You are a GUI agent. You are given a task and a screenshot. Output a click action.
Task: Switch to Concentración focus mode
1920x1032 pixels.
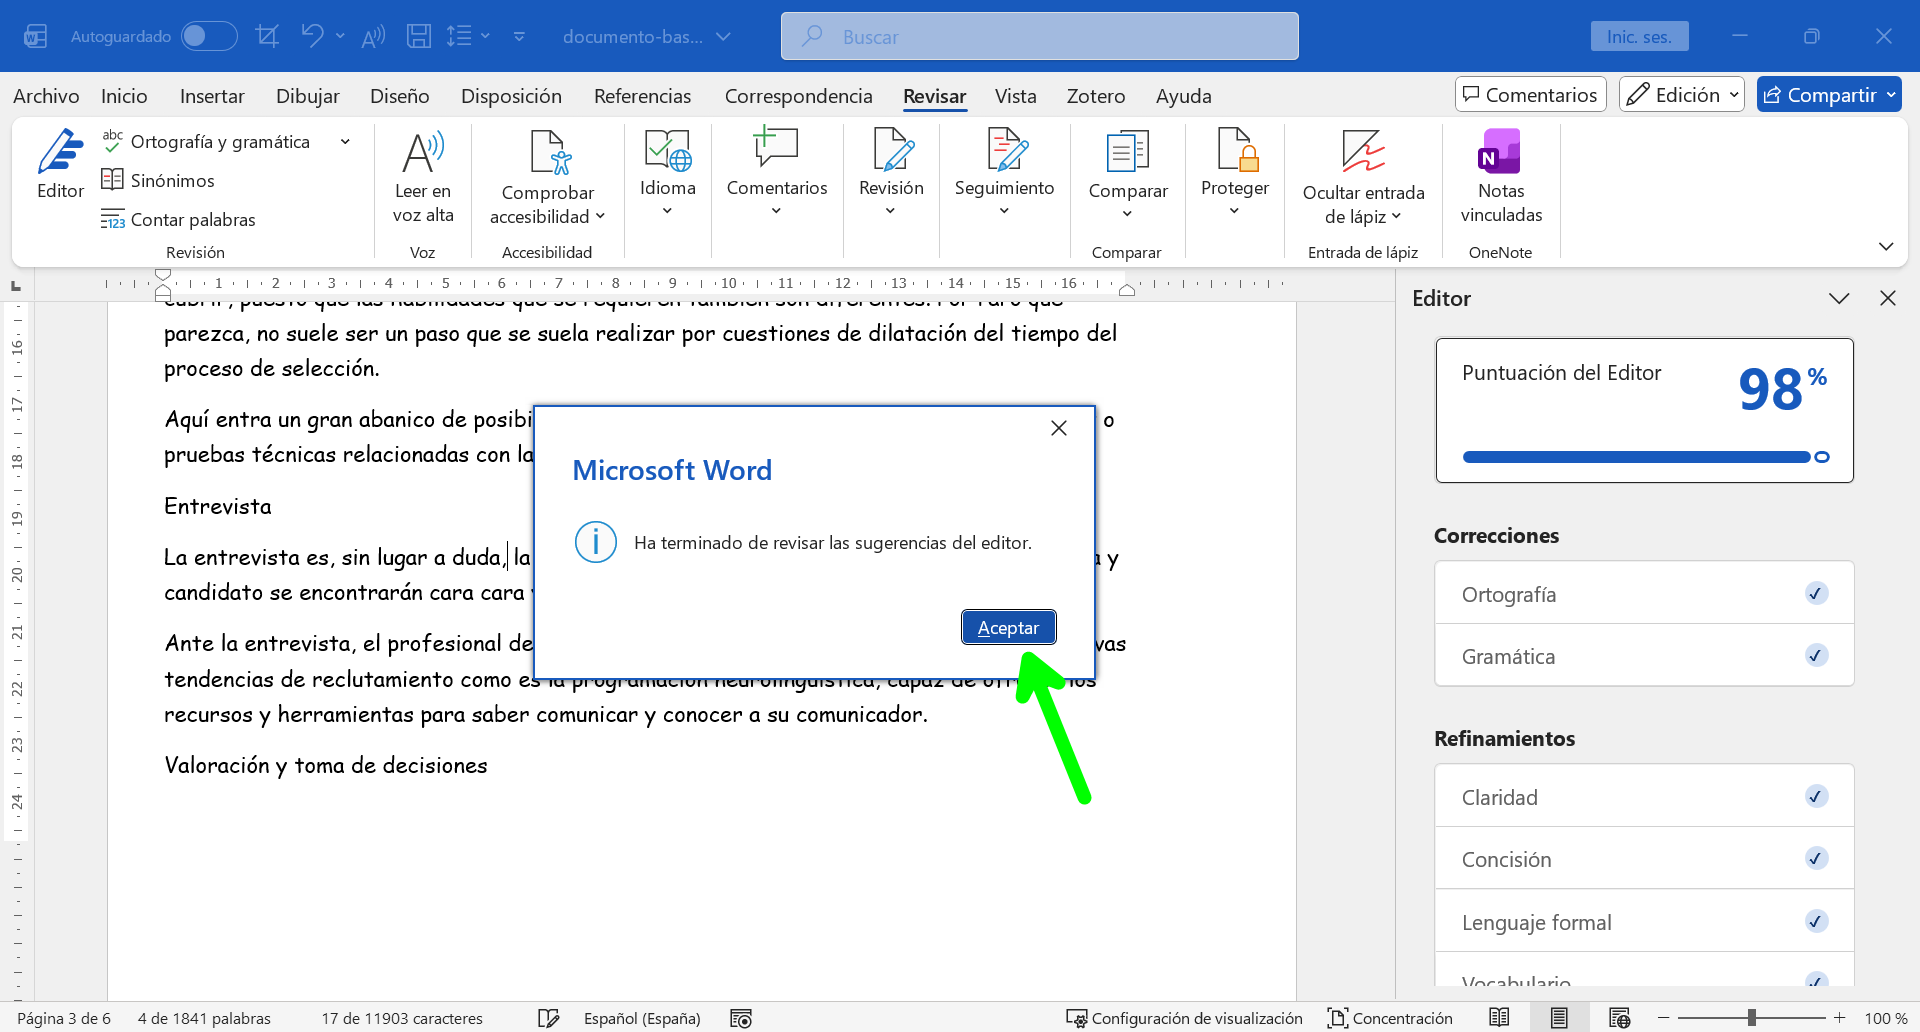[x=1390, y=1018]
